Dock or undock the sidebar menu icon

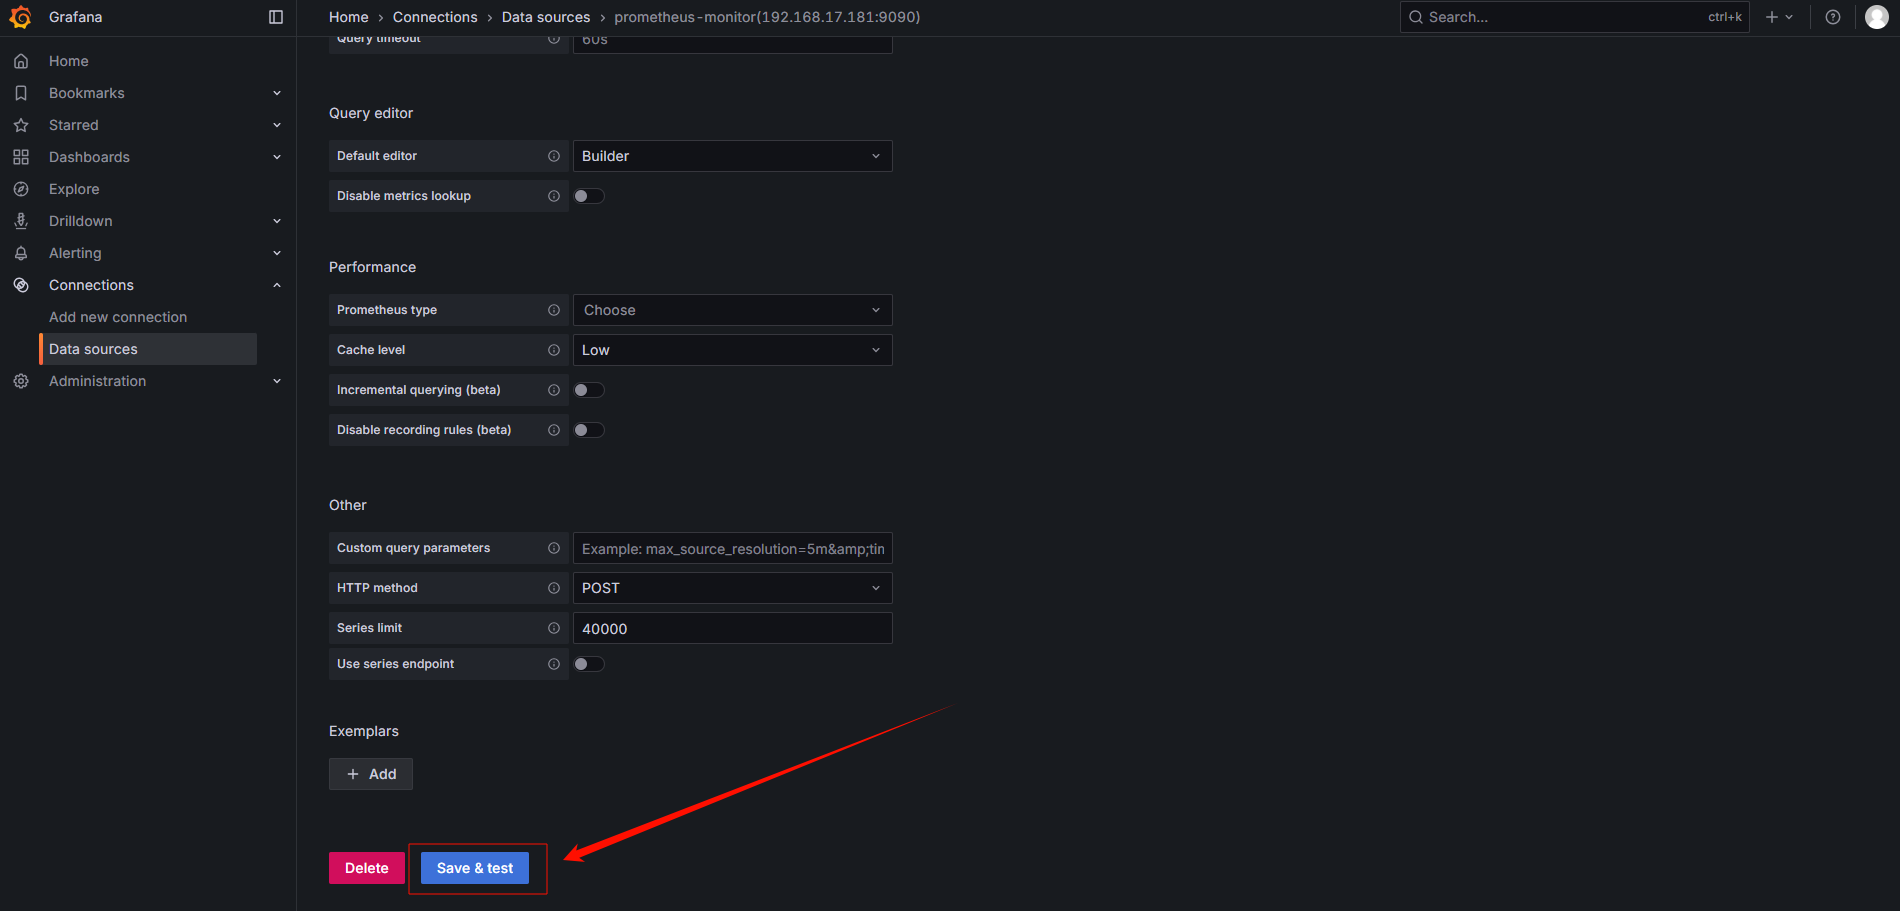[x=276, y=17]
